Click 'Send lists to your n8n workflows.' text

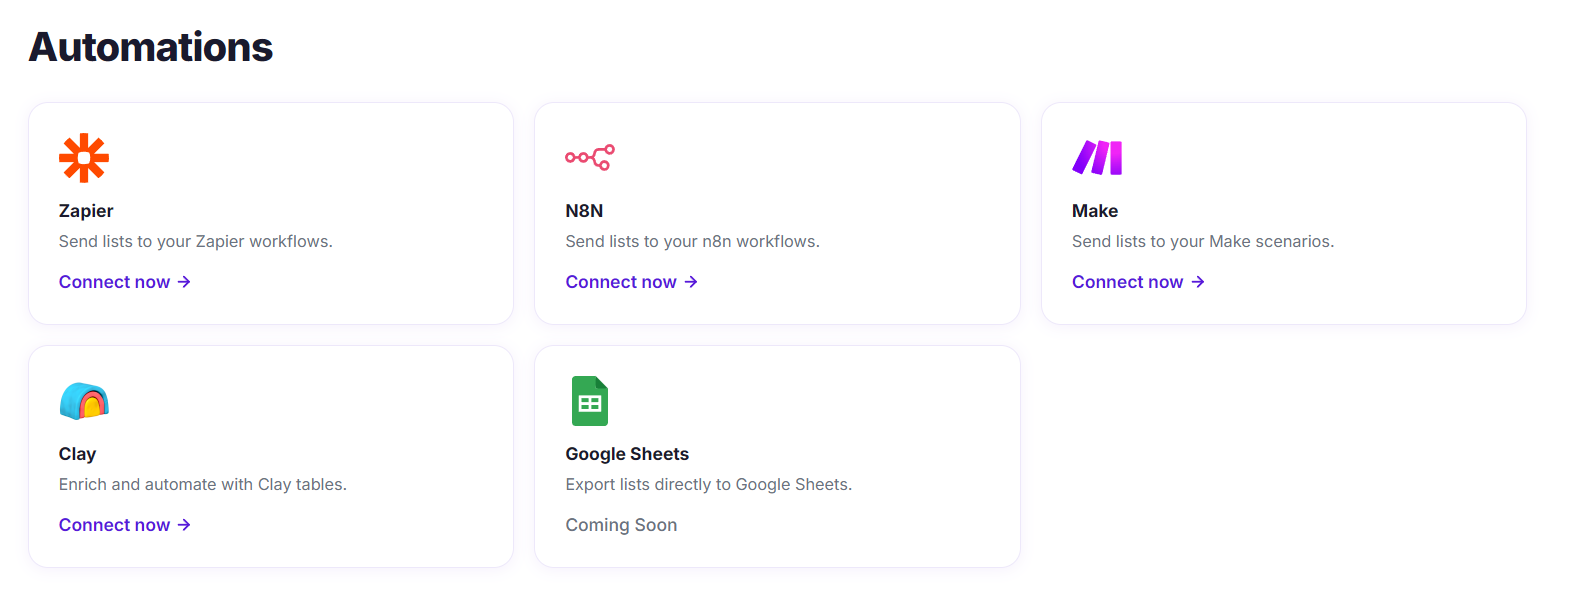(x=692, y=241)
